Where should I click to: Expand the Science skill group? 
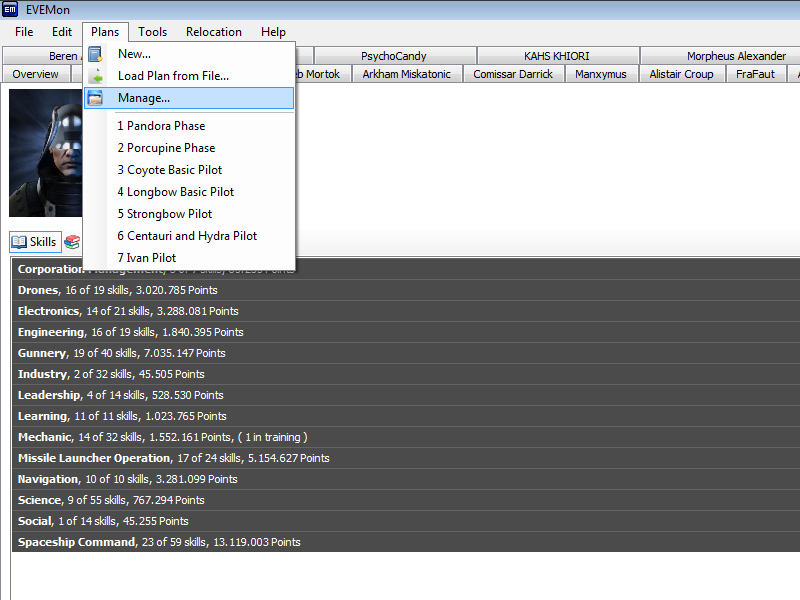(x=406, y=500)
